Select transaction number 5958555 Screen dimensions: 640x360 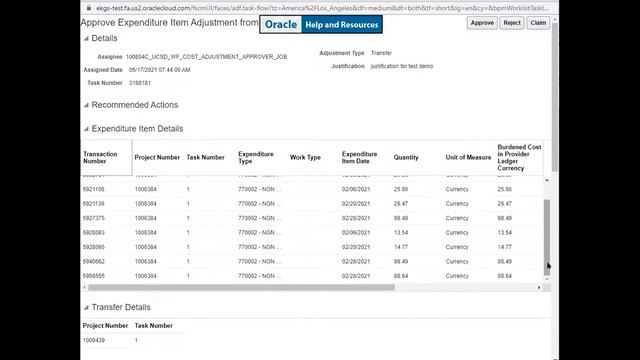[93, 276]
